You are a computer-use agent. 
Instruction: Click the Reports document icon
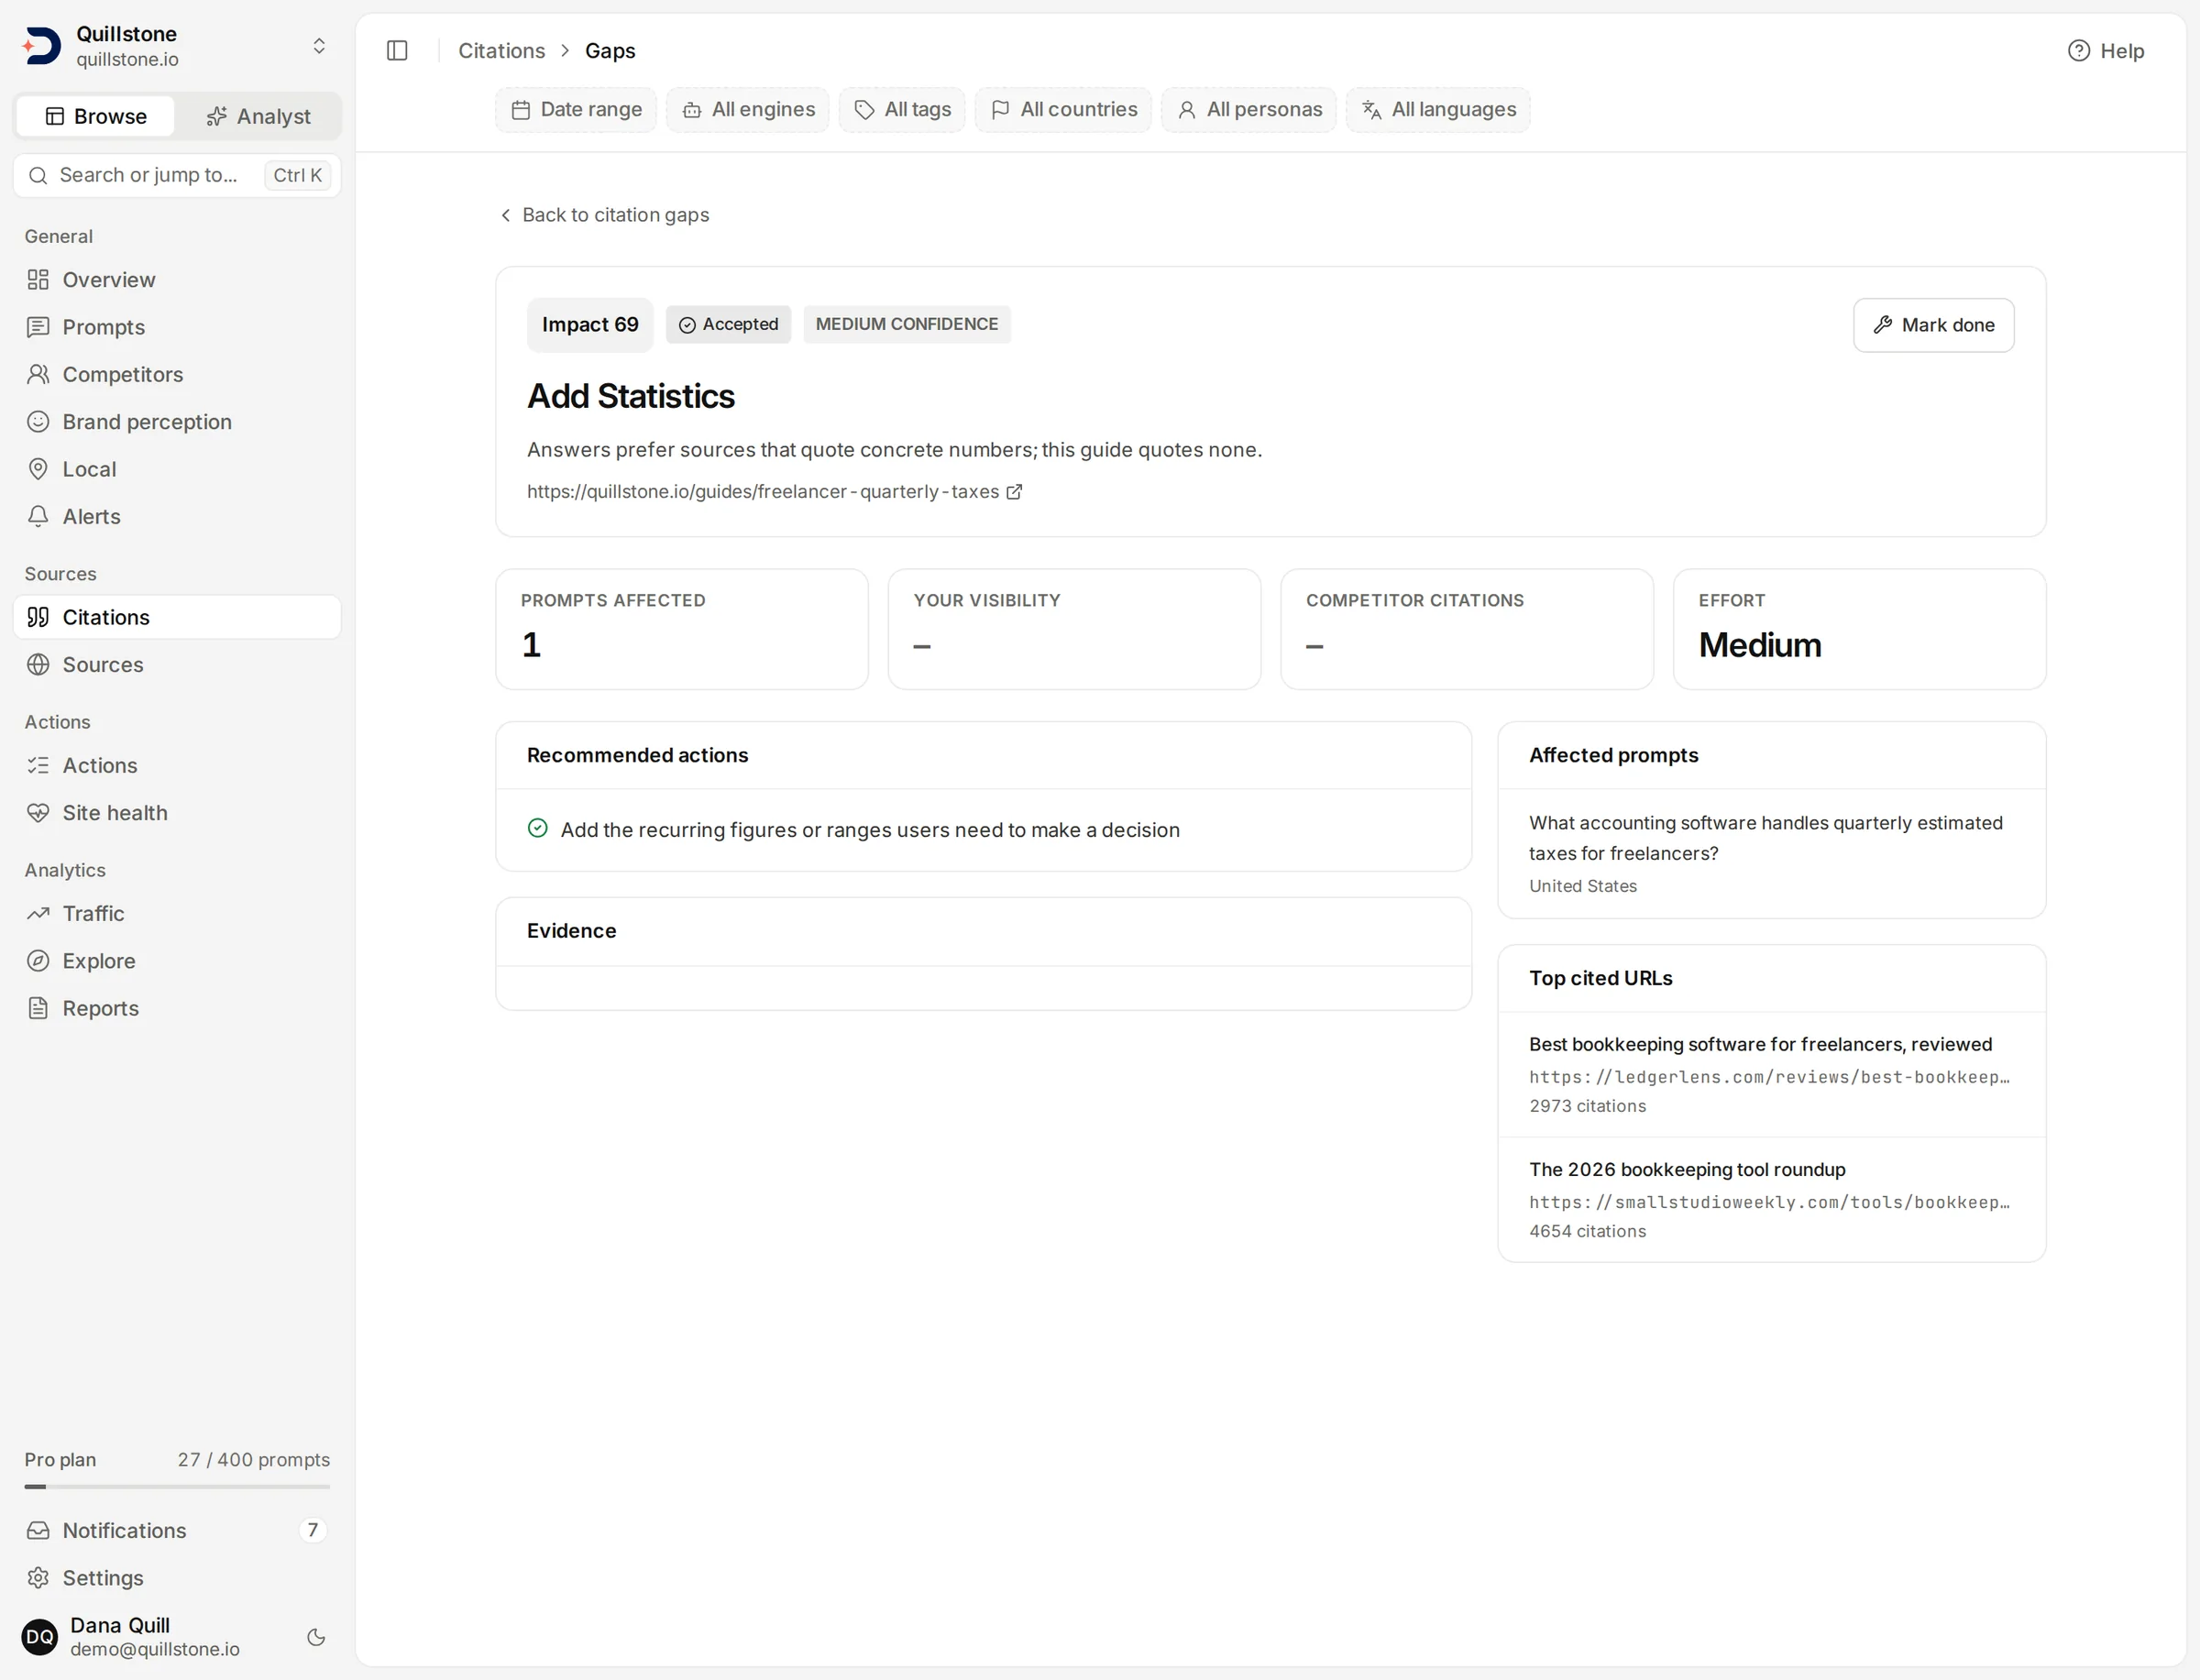(38, 1008)
